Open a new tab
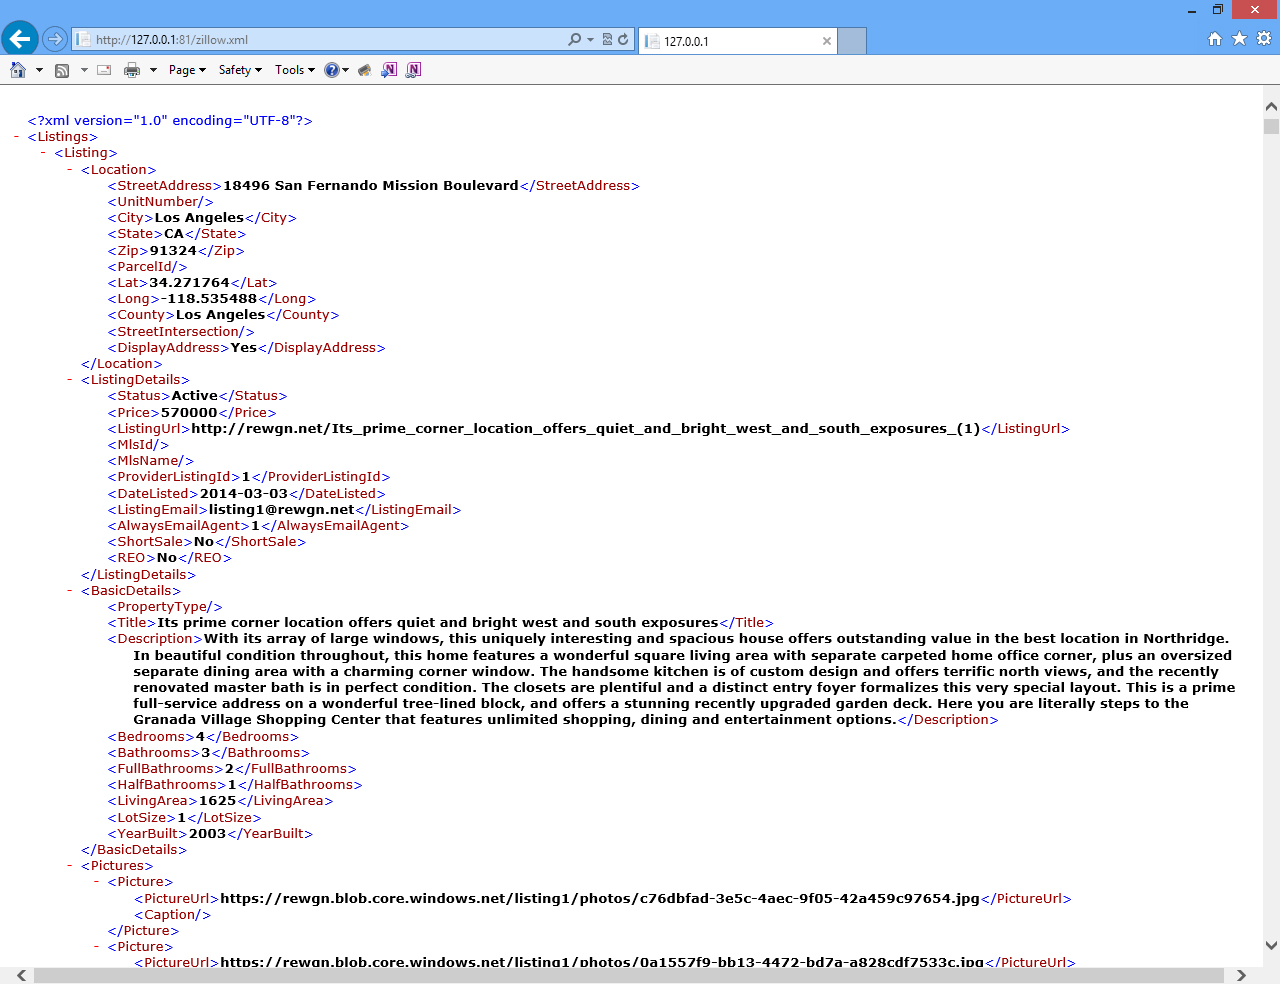 coord(852,41)
